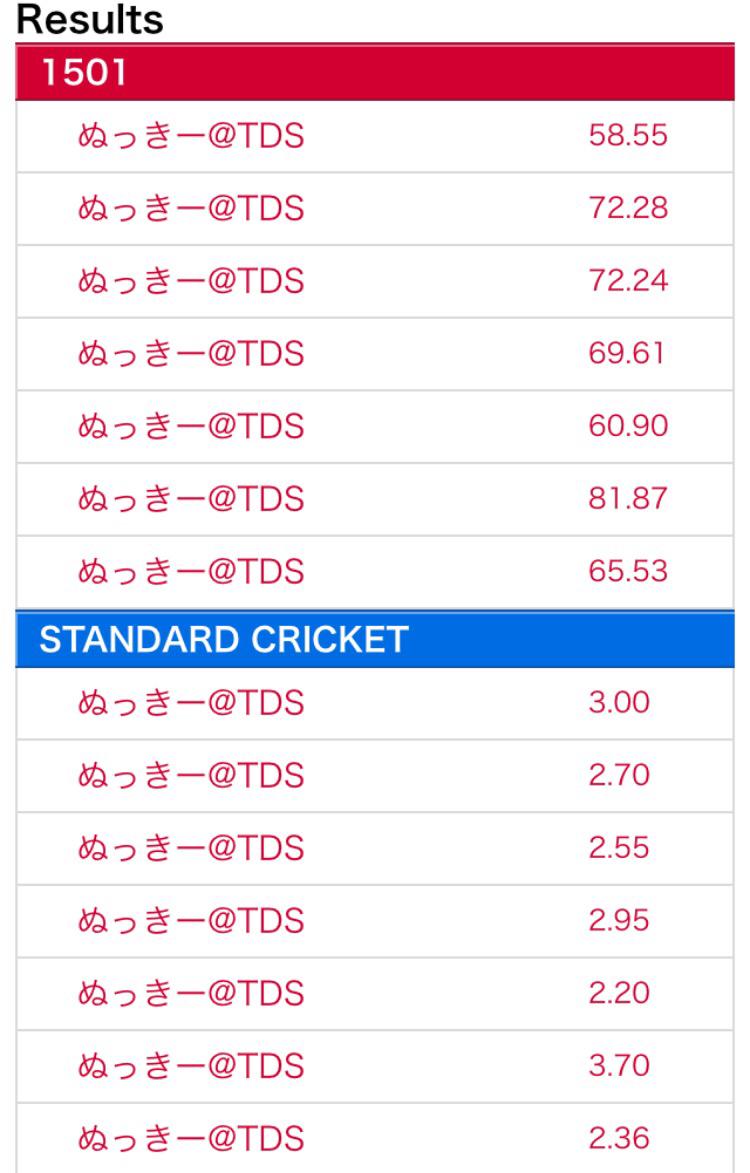Click player name beside the 3.00 score
The height and width of the screenshot is (1173, 750).
click(190, 703)
